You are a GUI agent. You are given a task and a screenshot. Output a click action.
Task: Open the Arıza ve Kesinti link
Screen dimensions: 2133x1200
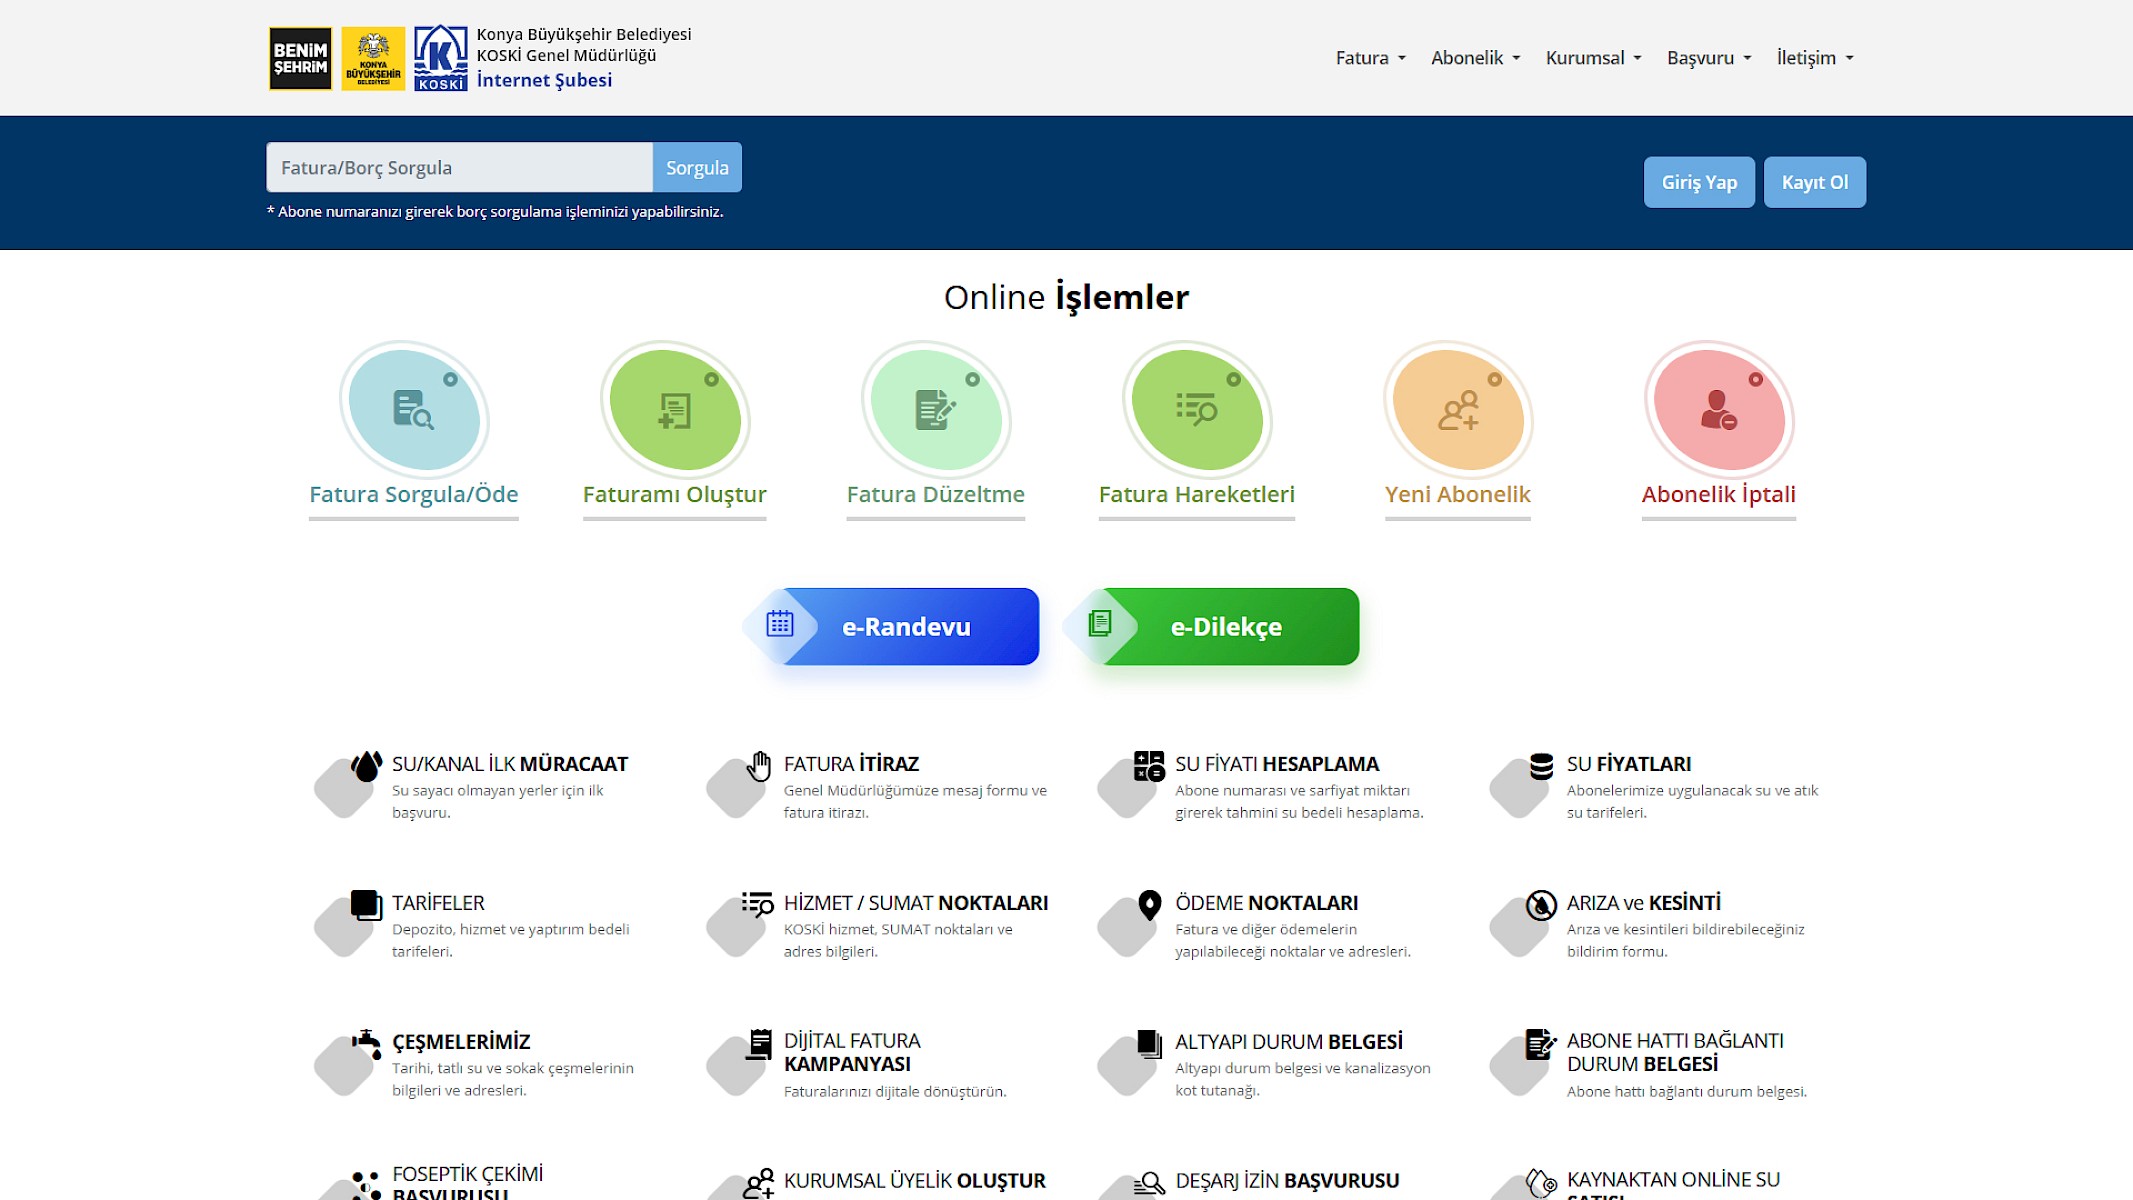pyautogui.click(x=1643, y=903)
